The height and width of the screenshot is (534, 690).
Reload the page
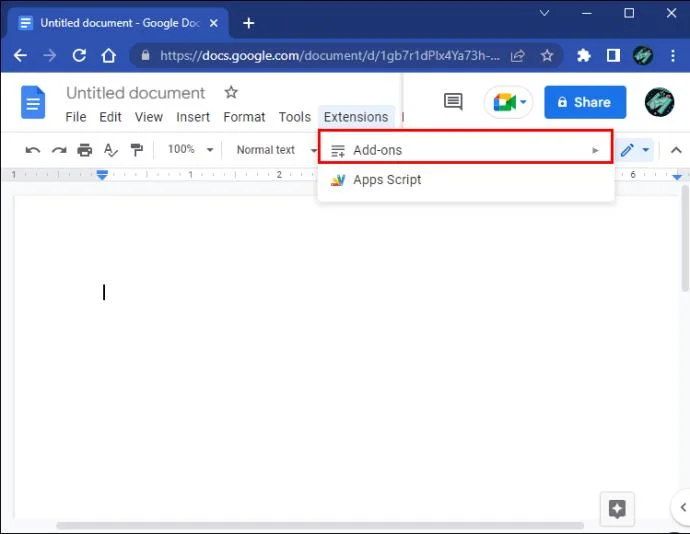(79, 55)
